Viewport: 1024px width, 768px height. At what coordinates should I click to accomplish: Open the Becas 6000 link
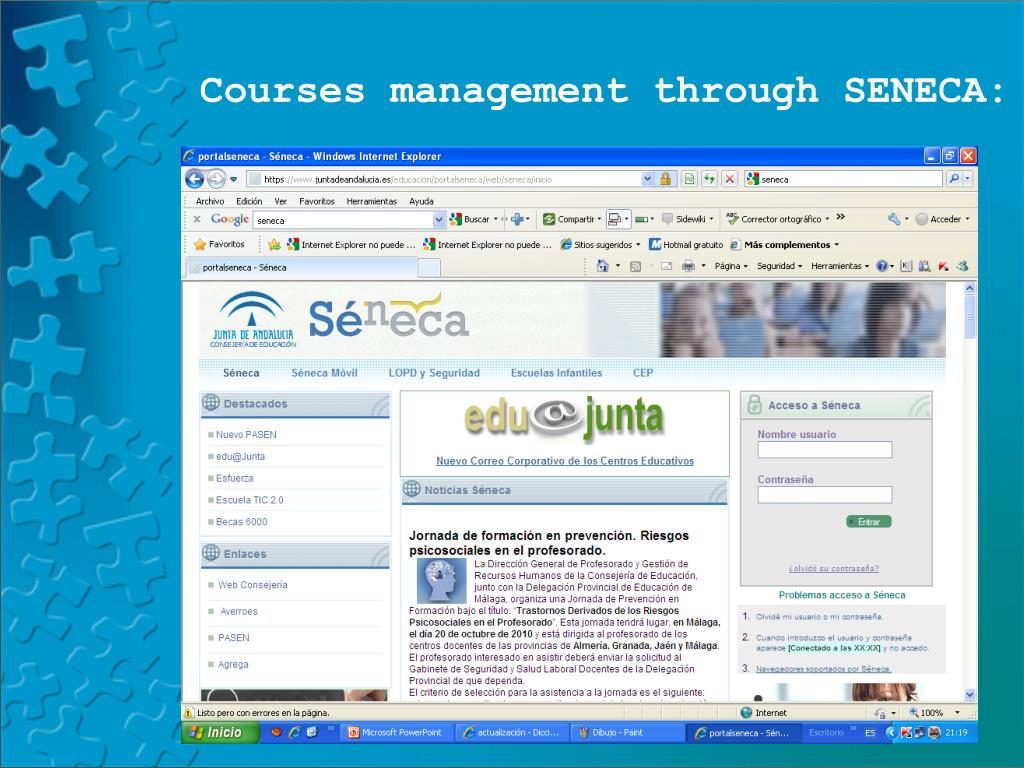242,522
